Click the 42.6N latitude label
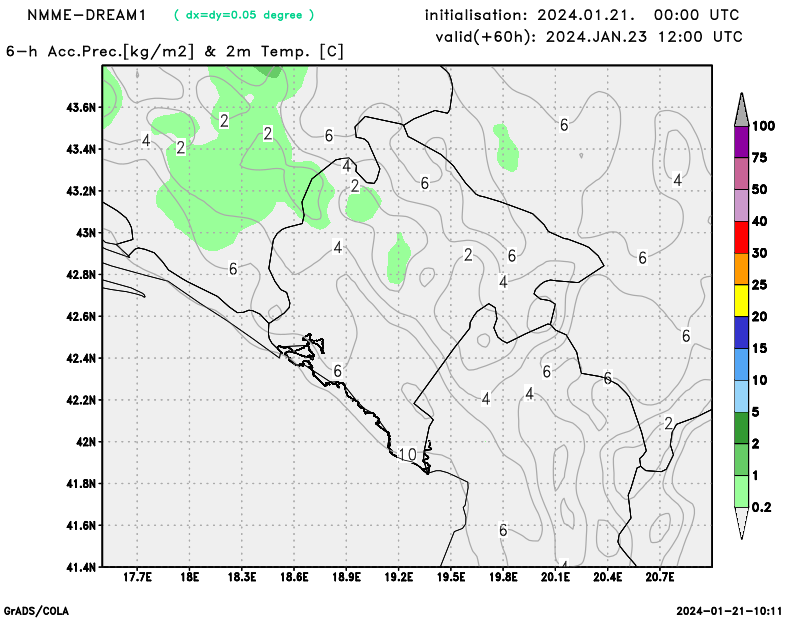This screenshot has width=800, height=618. pyautogui.click(x=81, y=316)
